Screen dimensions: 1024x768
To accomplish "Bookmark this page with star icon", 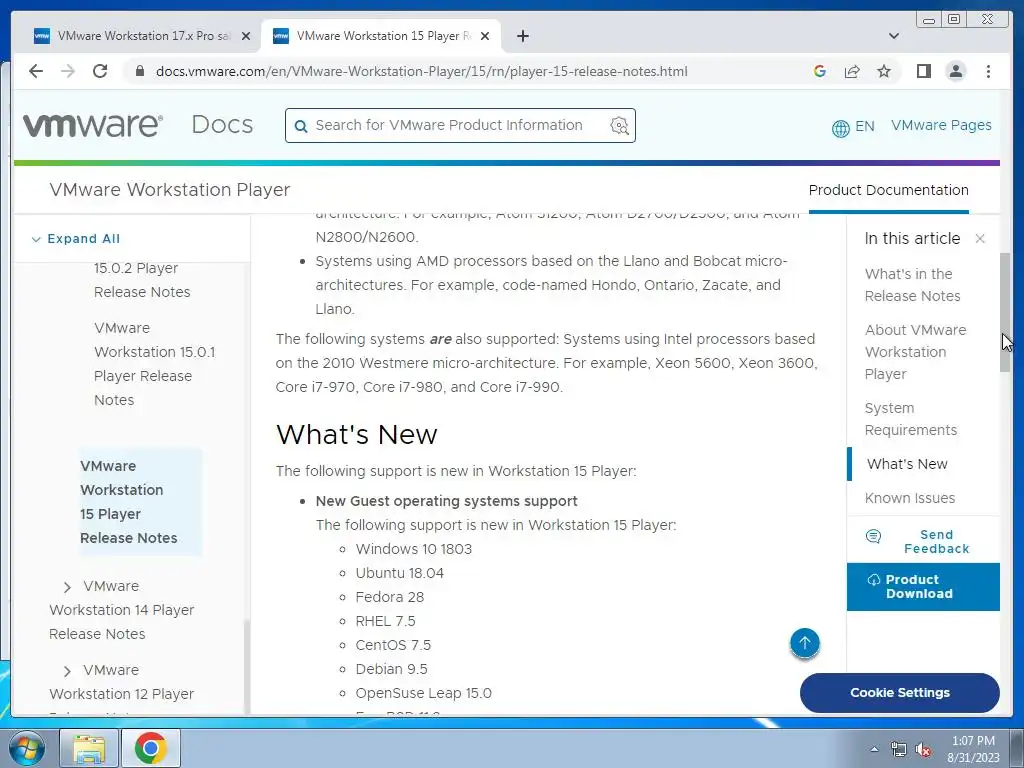I will tap(884, 71).
